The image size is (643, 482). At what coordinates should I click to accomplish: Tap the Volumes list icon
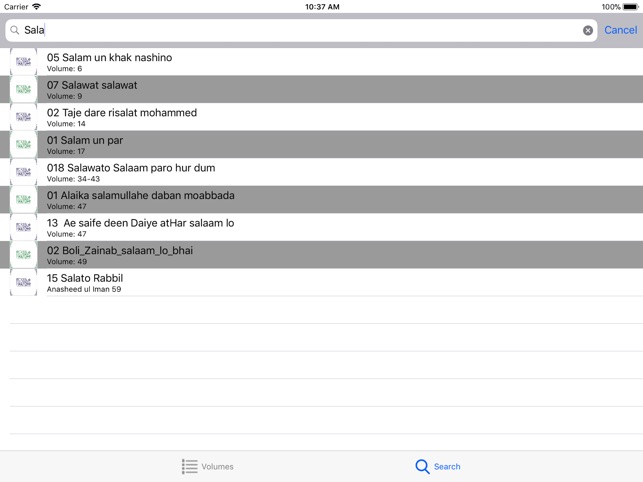[x=189, y=466]
